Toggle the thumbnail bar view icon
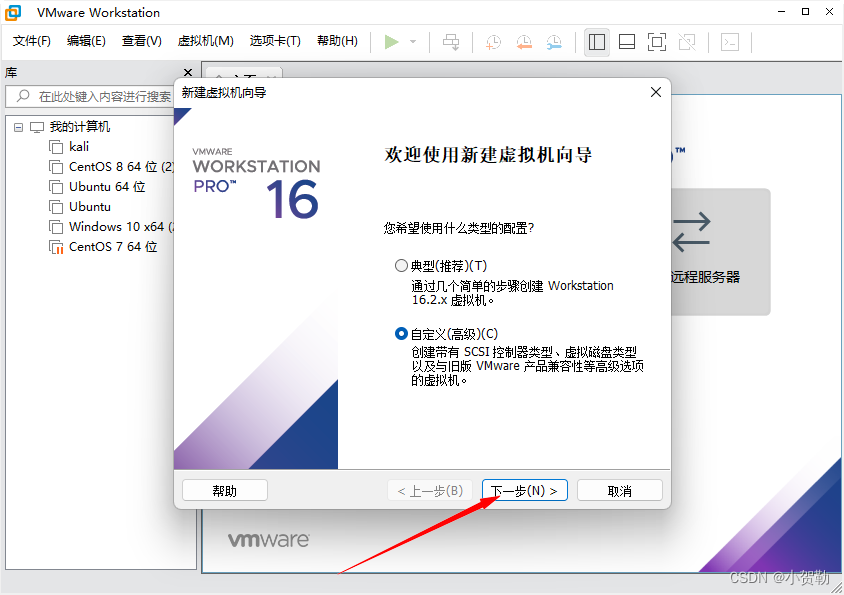Image resolution: width=844 pixels, height=595 pixels. pos(627,41)
